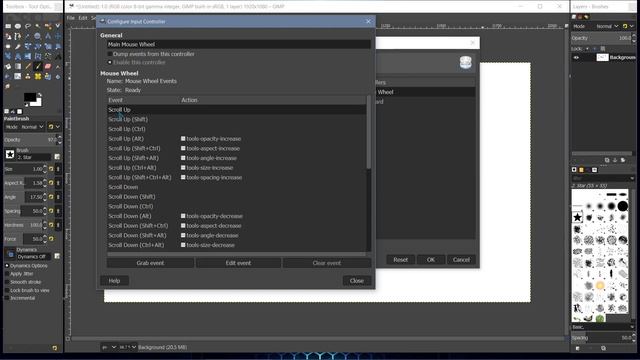This screenshot has height=360, width=640.
Task: Swap foreground and background colors arrow
Action: [40, 95]
